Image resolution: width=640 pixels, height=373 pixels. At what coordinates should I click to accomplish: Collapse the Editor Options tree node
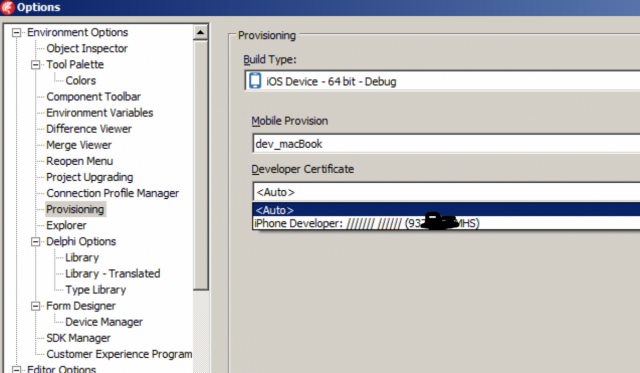16,369
